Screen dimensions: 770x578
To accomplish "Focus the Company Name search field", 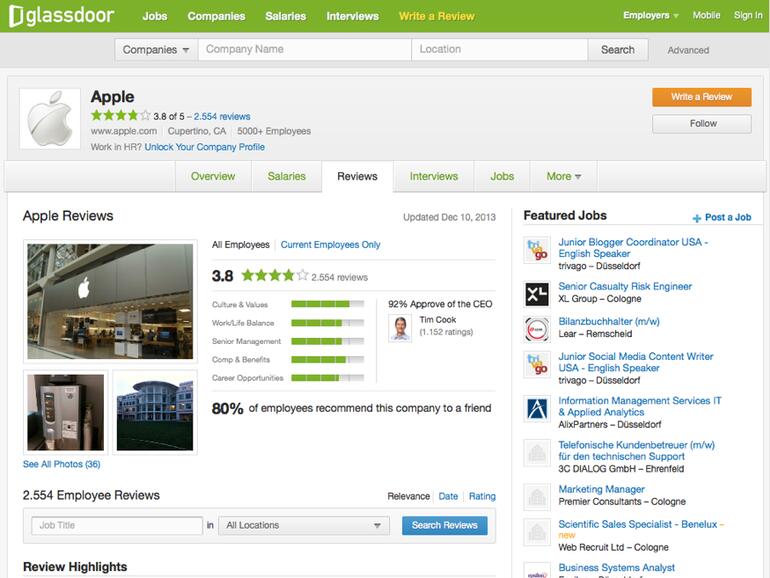I will click(x=304, y=50).
